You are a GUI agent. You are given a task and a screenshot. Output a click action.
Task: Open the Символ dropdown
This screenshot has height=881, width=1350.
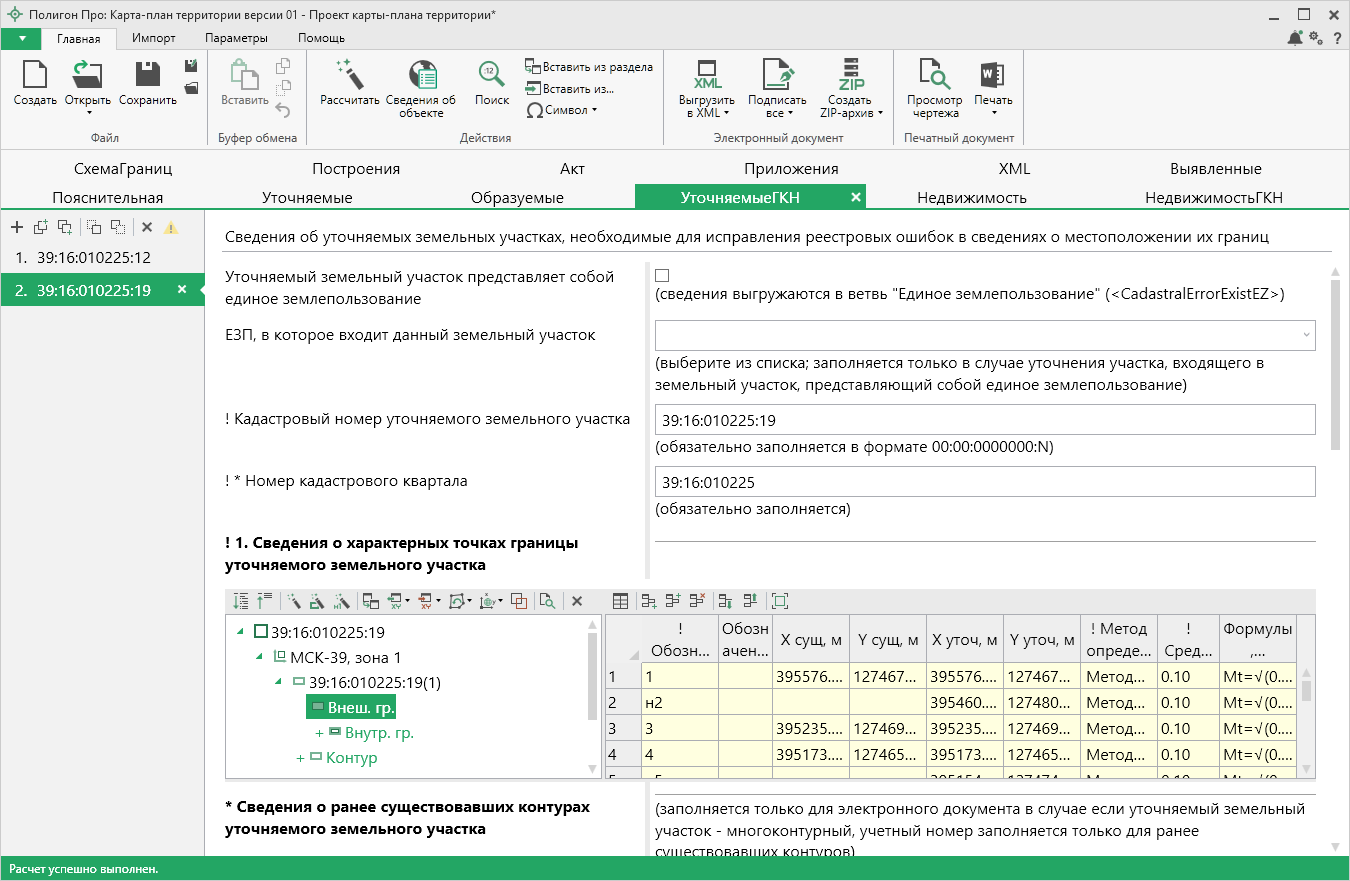pyautogui.click(x=568, y=110)
